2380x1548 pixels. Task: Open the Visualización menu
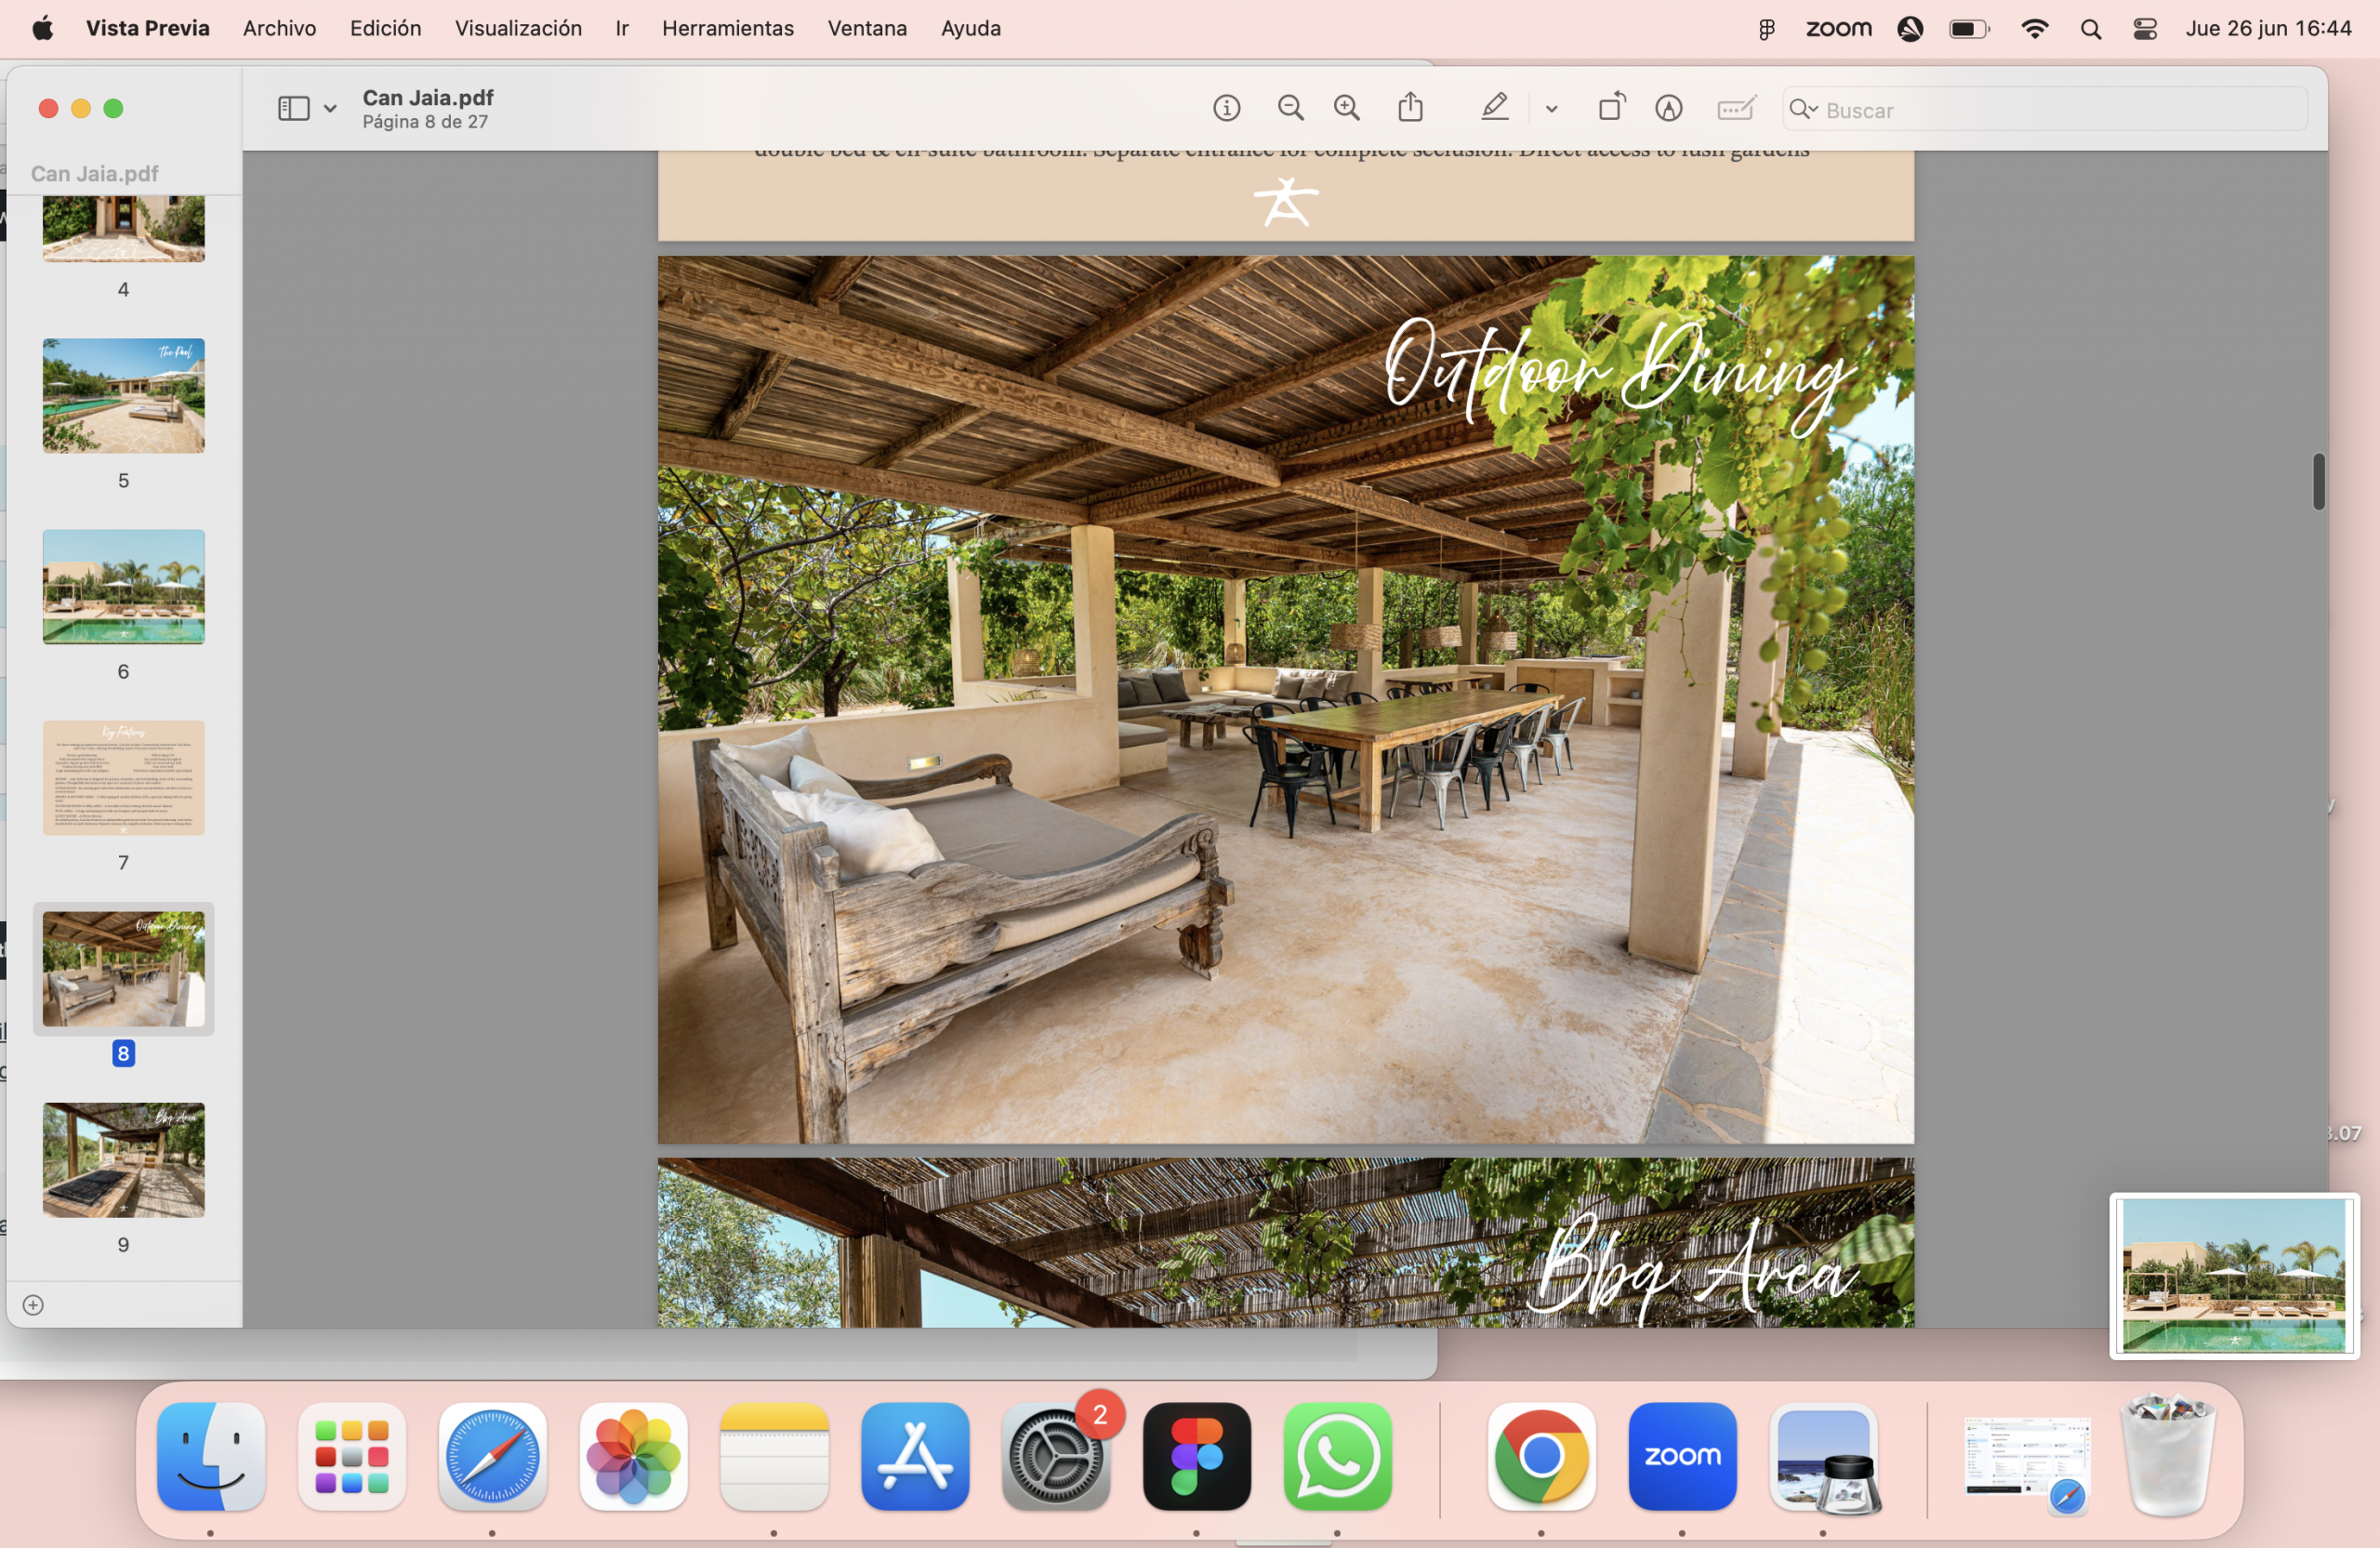[x=518, y=29]
